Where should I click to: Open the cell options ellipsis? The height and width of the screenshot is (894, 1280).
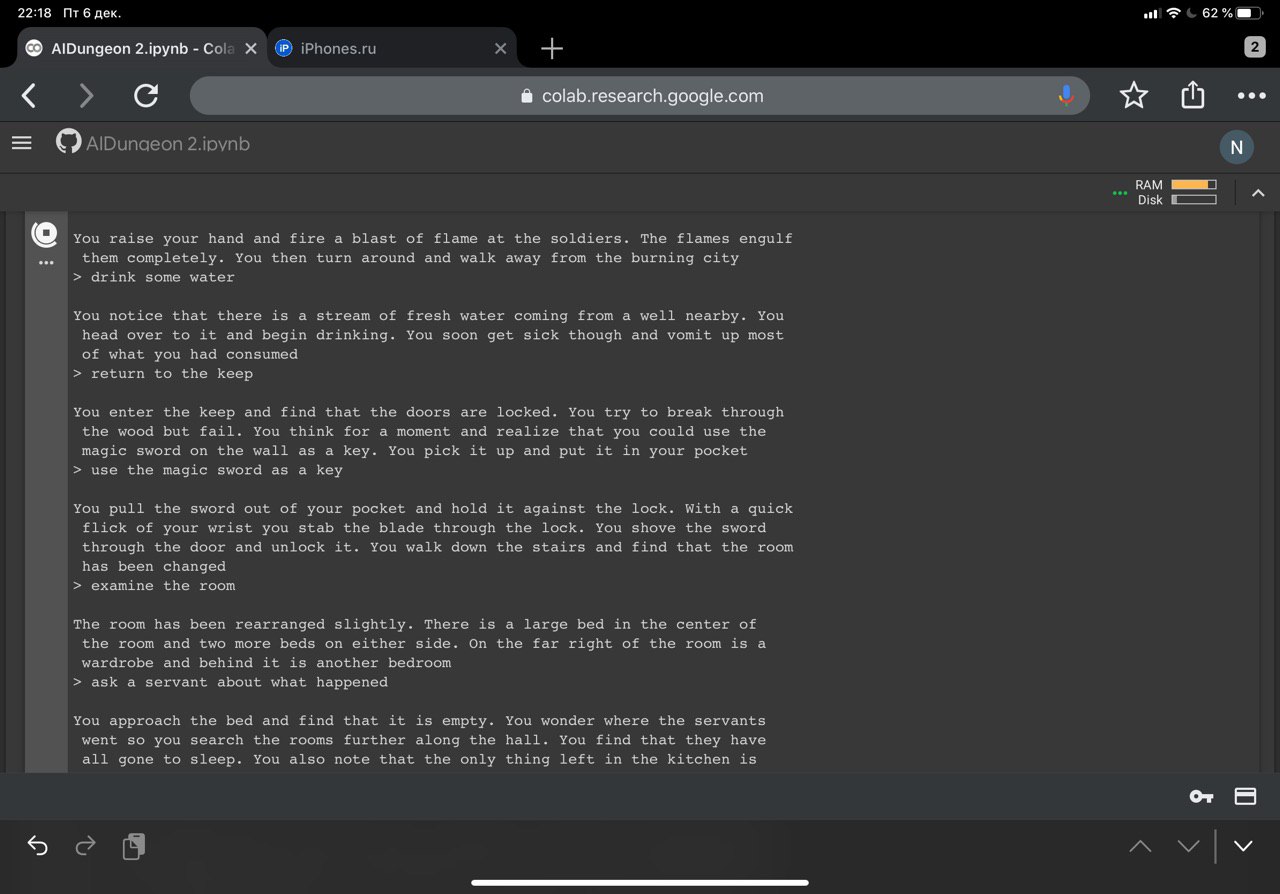(45, 263)
